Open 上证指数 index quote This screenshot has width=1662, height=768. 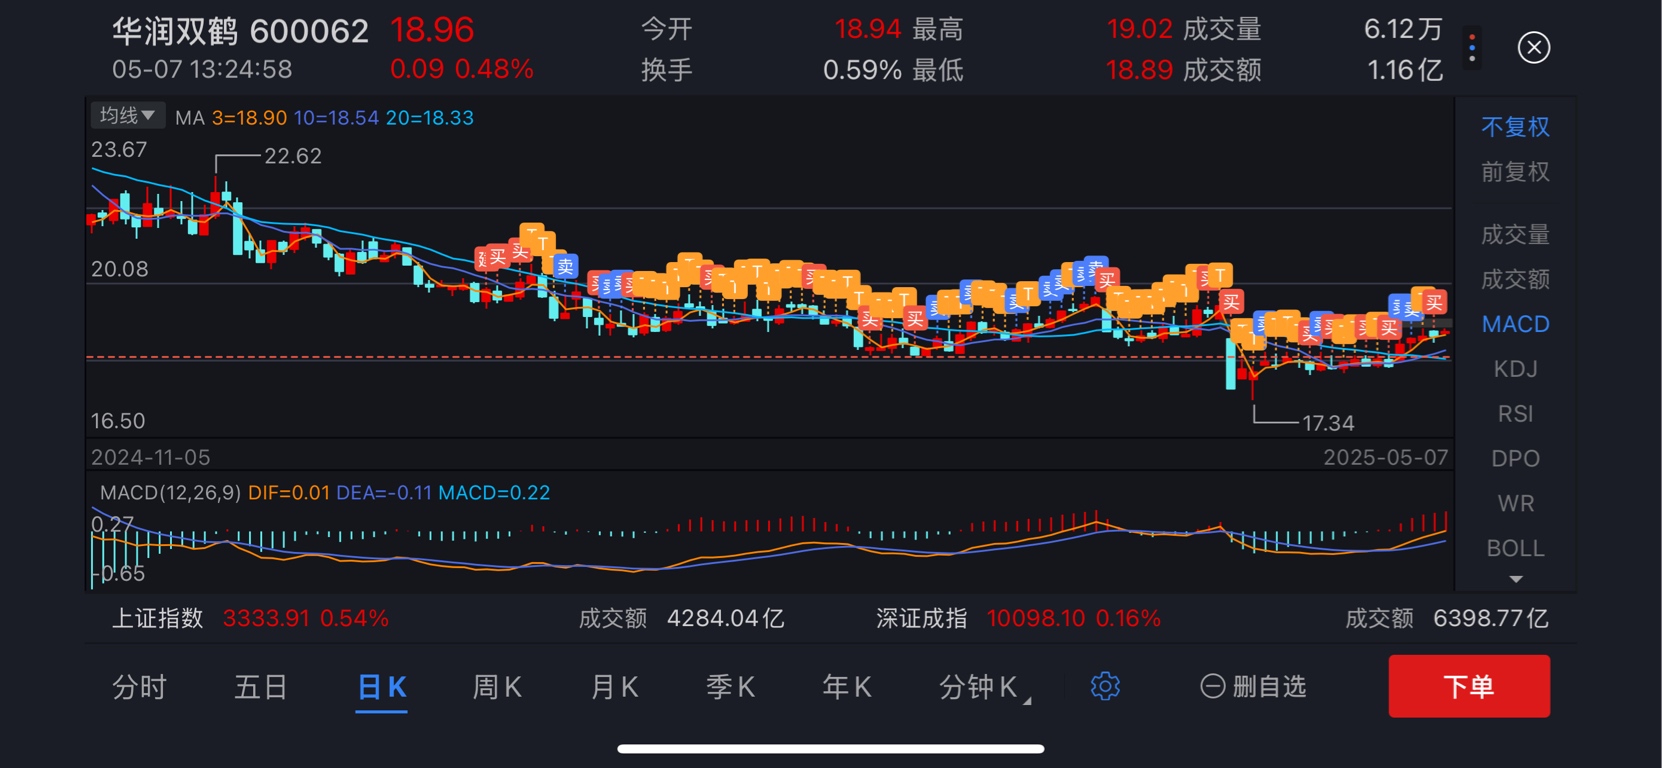(157, 619)
